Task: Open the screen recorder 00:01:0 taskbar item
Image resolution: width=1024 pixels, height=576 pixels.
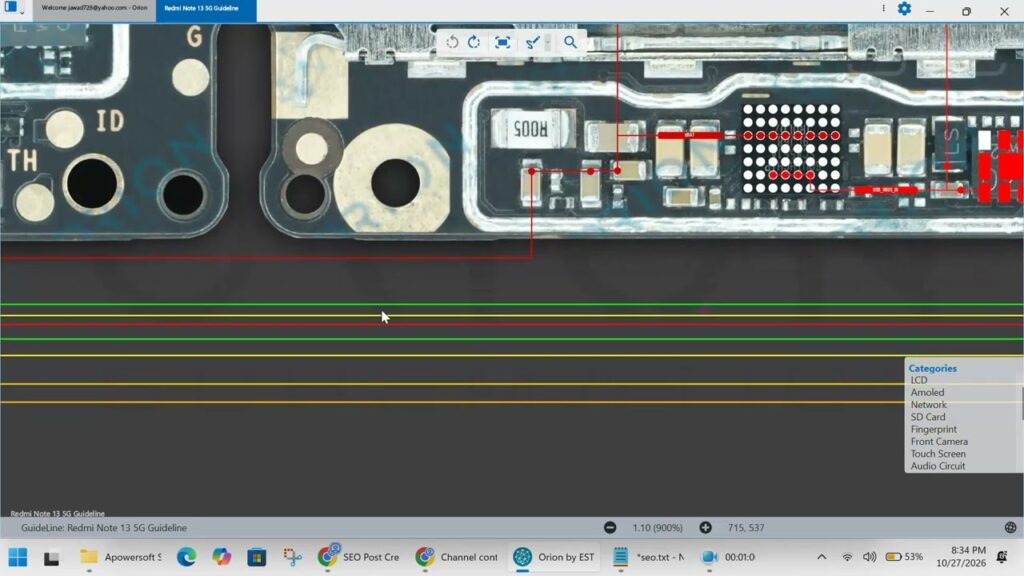Action: pos(728,557)
